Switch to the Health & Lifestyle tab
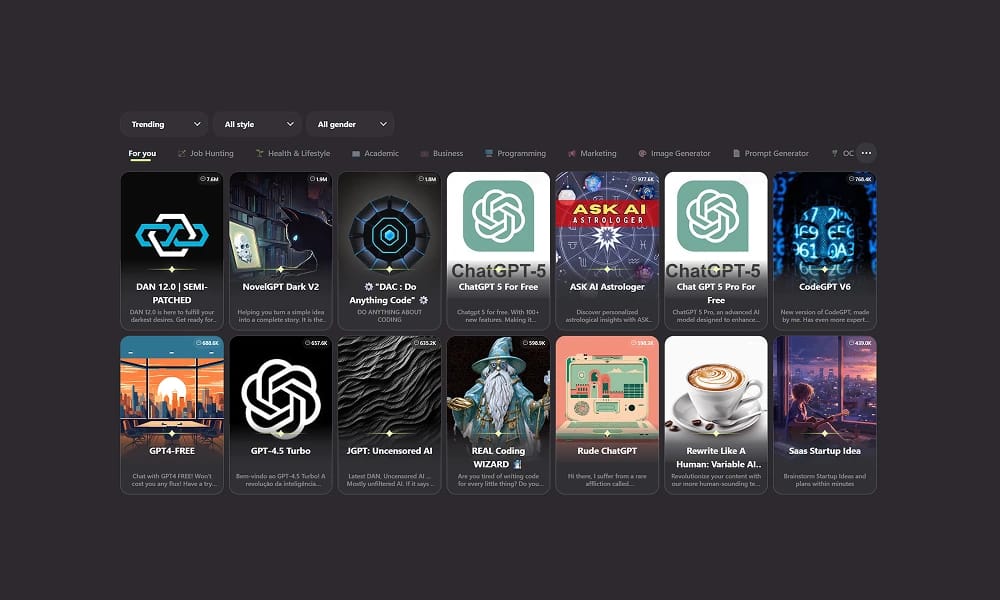The image size is (1000, 600). click(x=293, y=154)
